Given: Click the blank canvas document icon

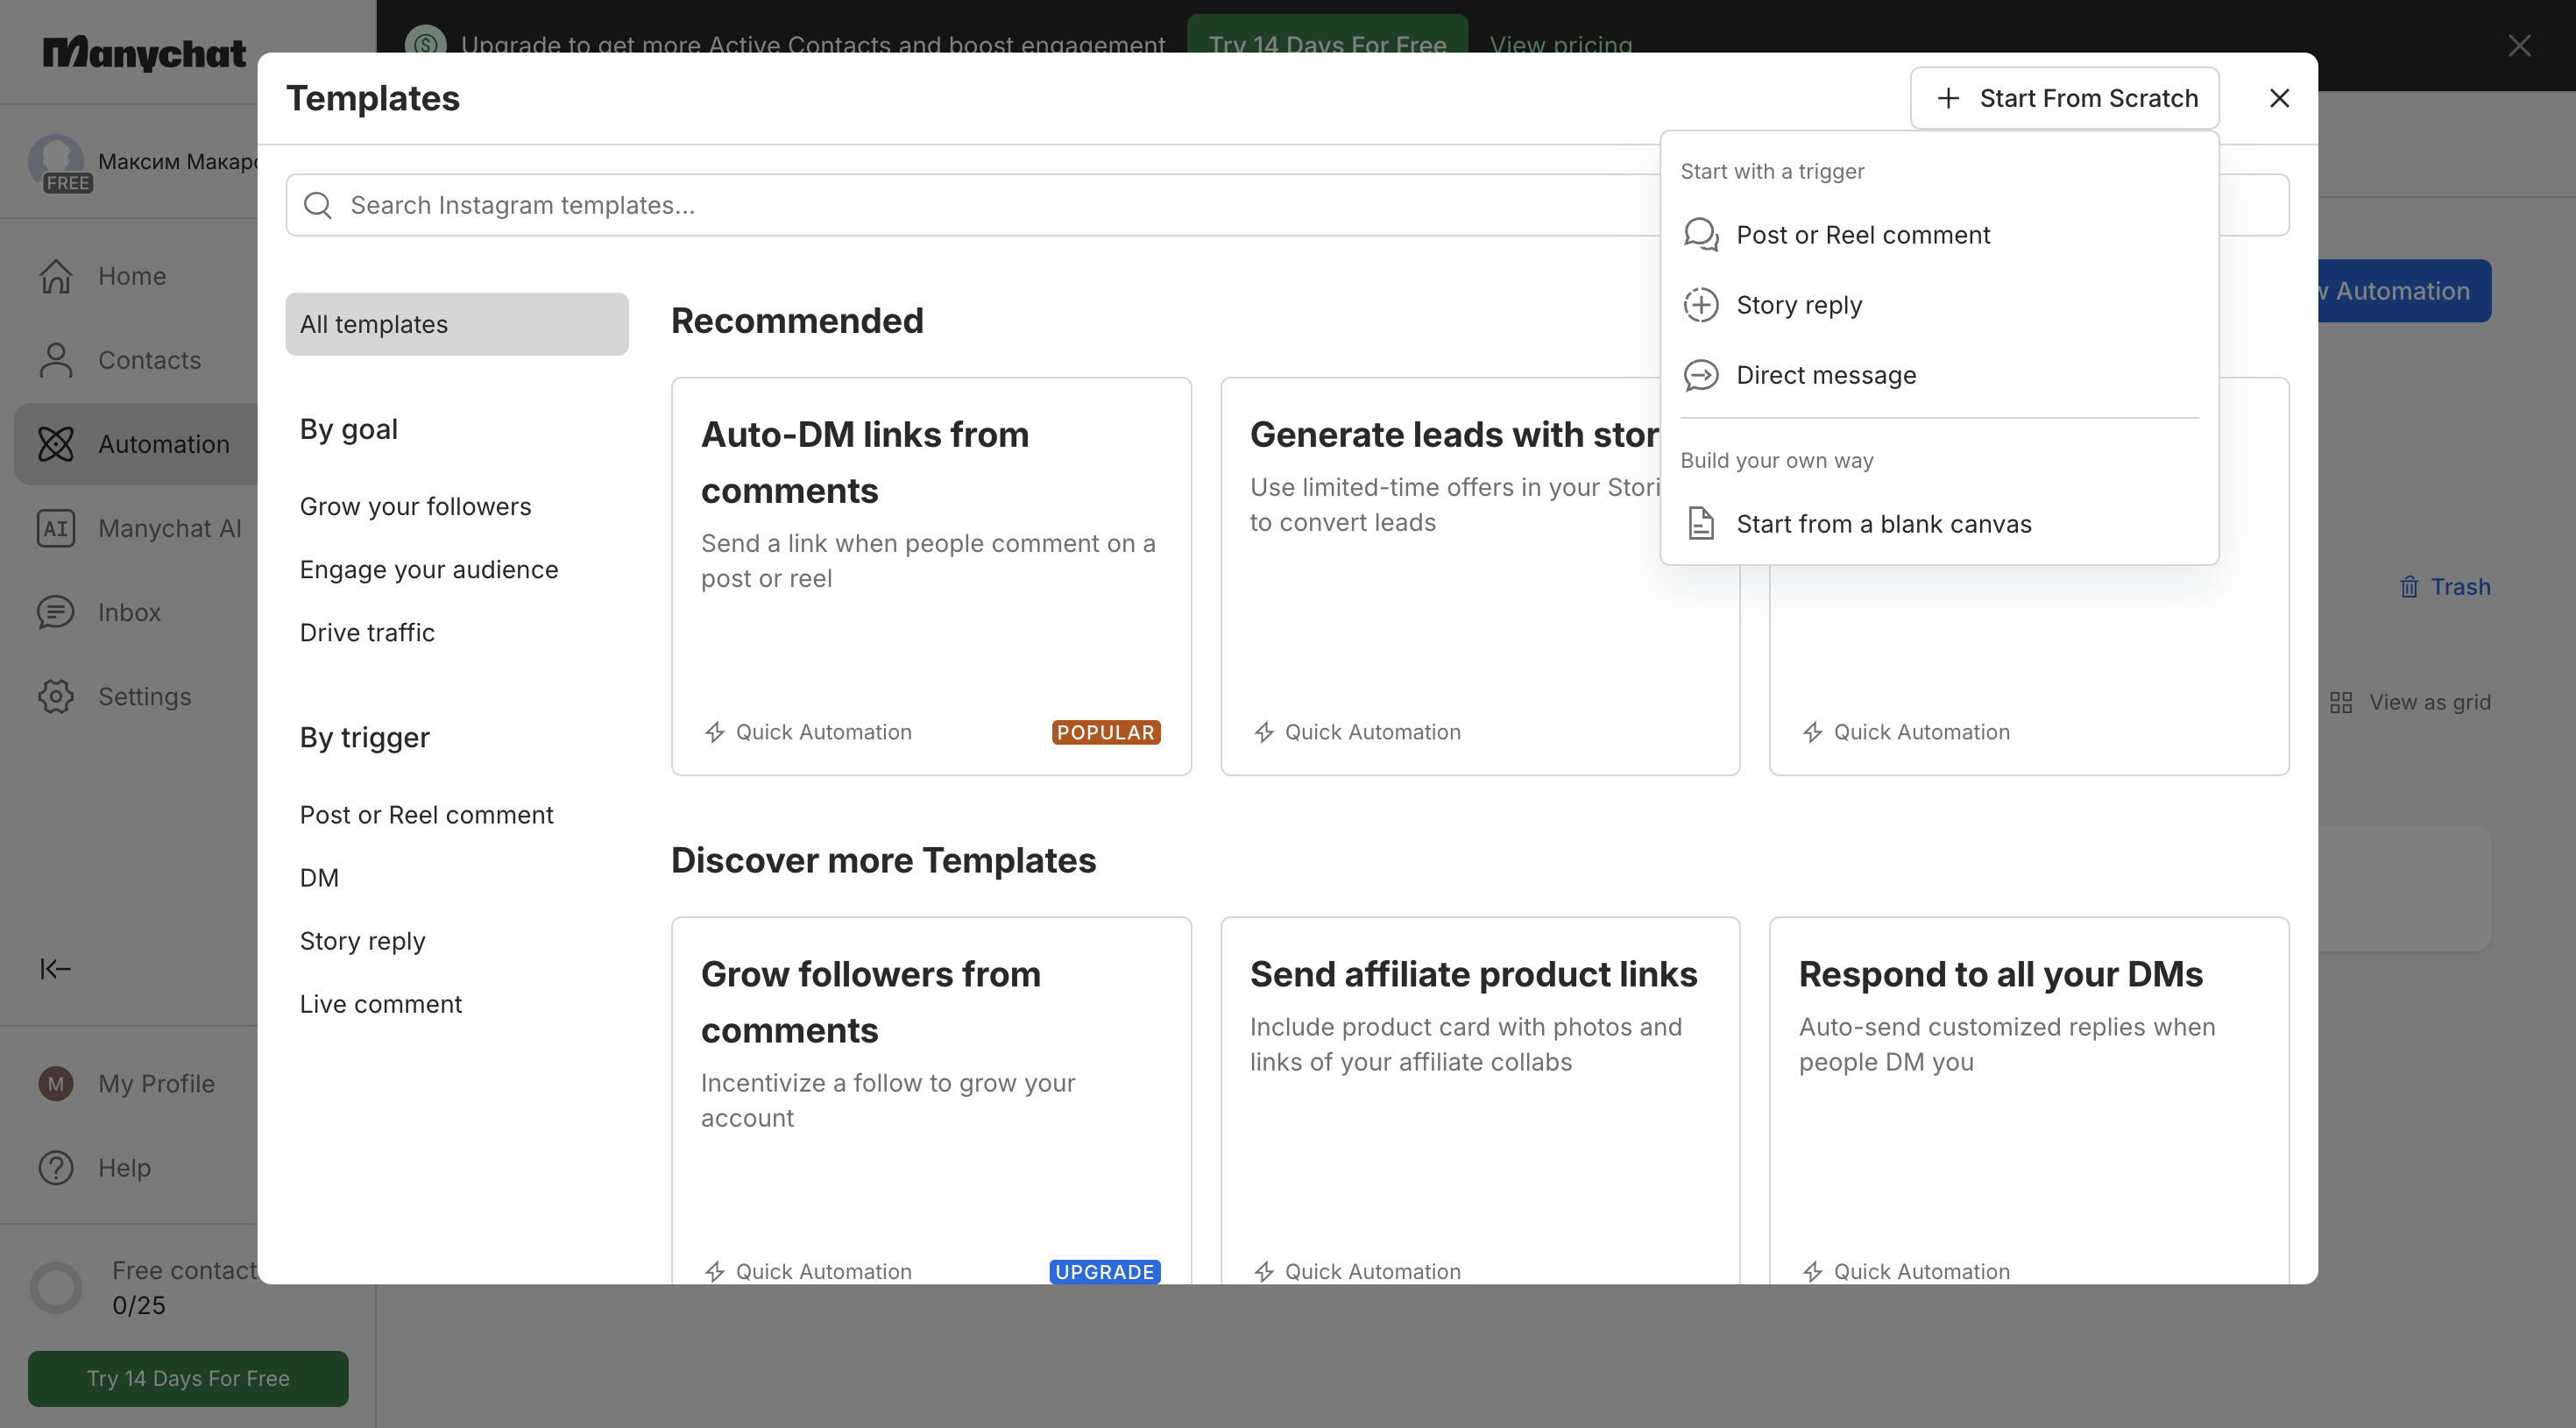Looking at the screenshot, I should [x=1701, y=524].
